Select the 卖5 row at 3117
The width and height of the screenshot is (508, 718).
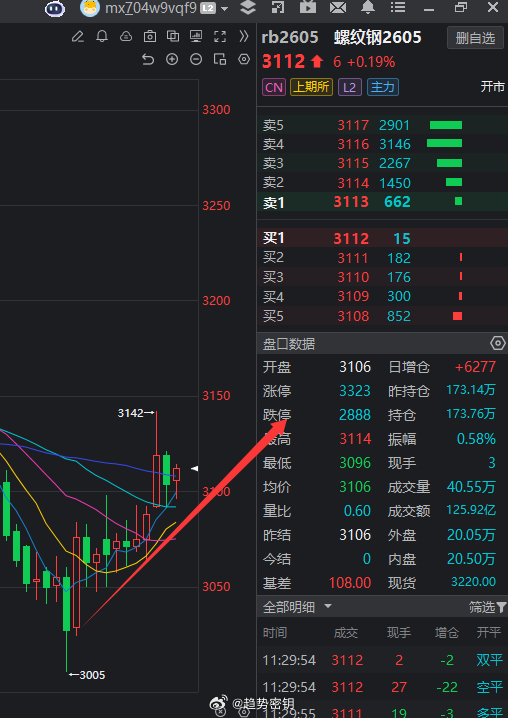382,125
